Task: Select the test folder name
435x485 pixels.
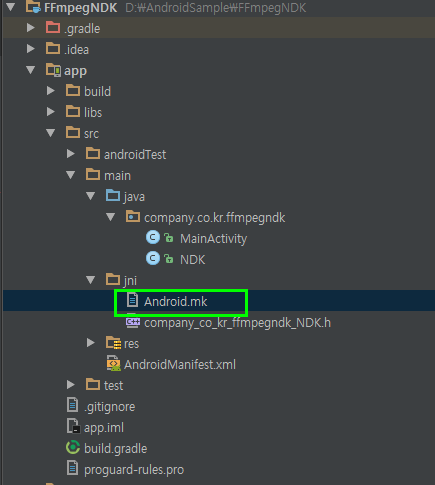Action: [113, 386]
